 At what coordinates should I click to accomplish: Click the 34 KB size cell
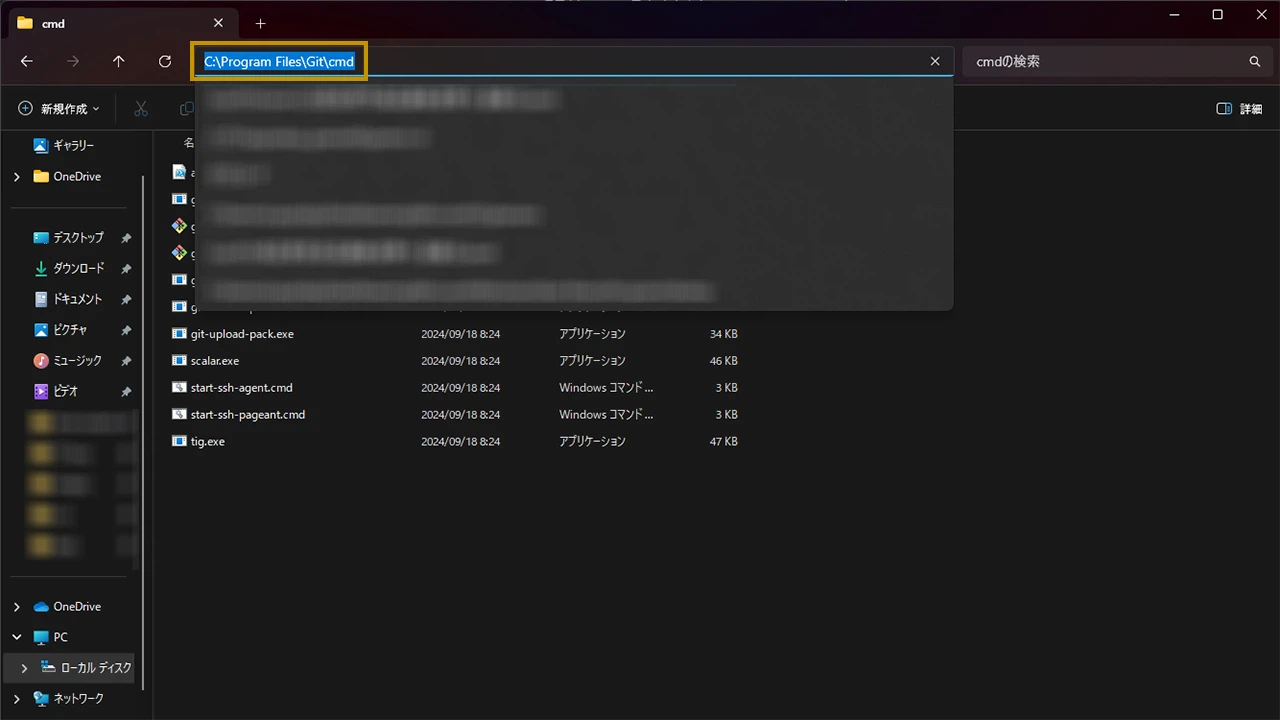tap(723, 334)
